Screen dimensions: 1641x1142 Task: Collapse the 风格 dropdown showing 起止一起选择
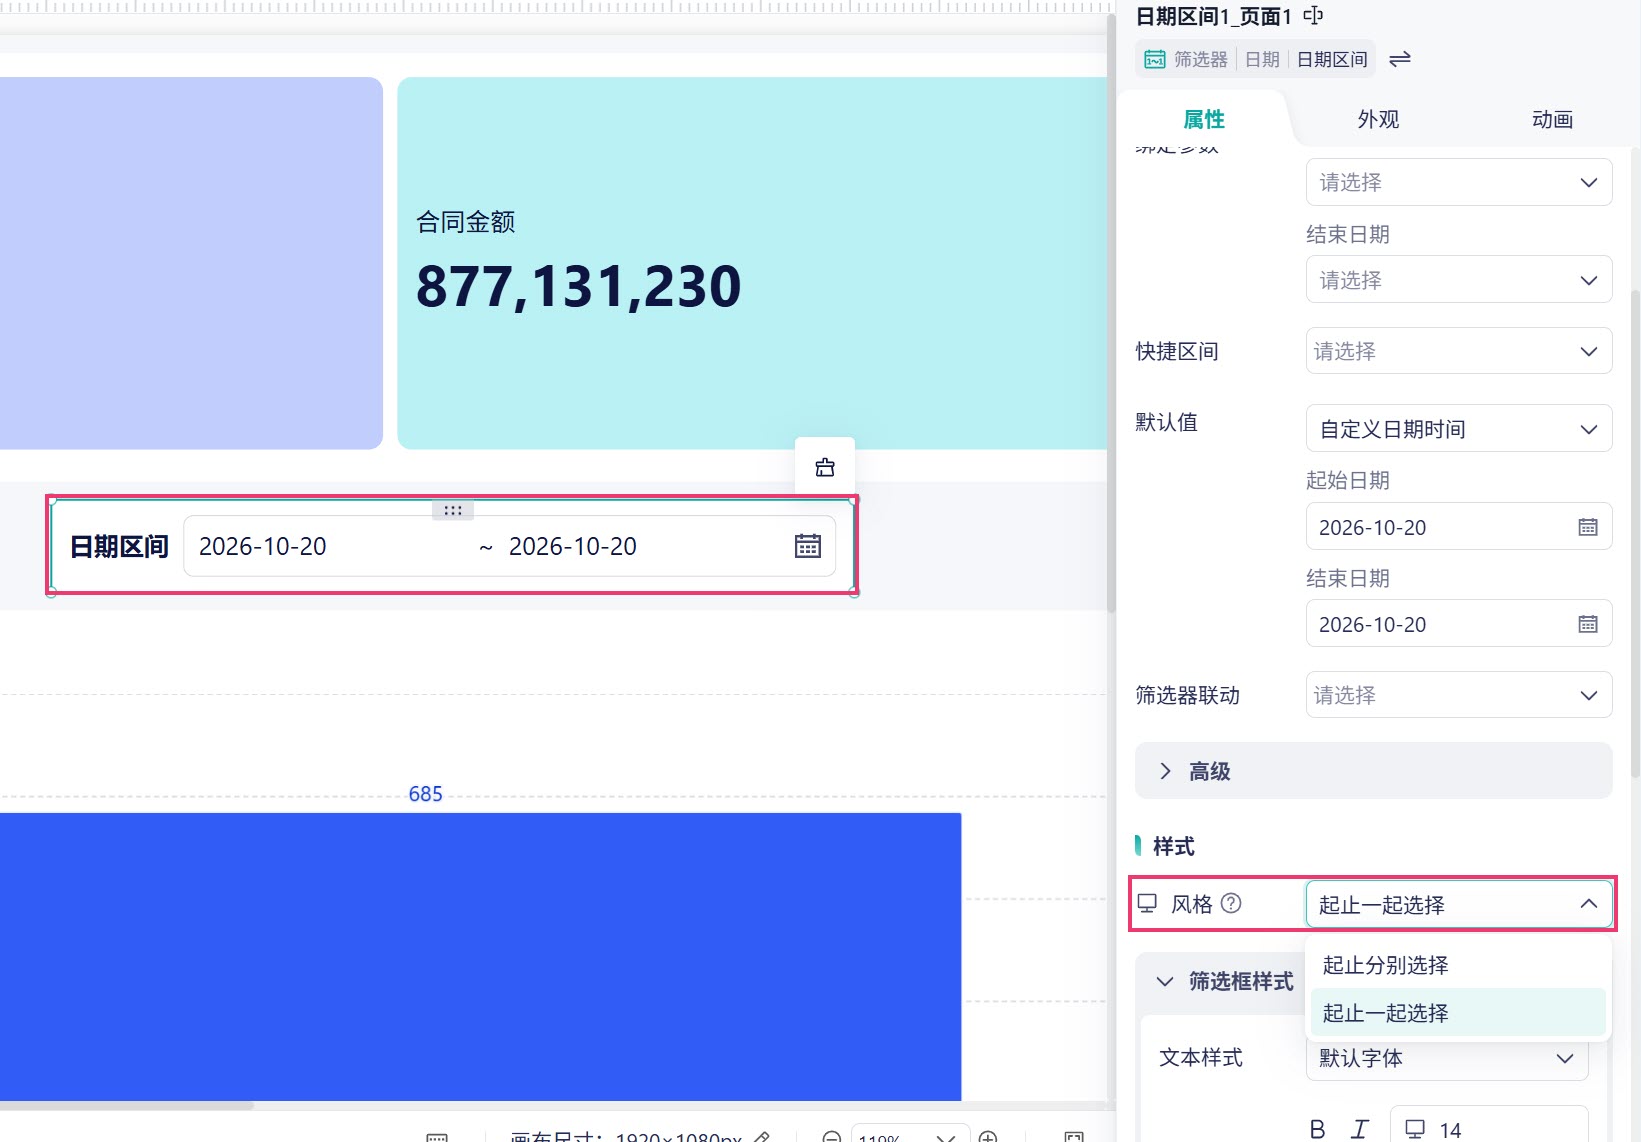(1459, 904)
